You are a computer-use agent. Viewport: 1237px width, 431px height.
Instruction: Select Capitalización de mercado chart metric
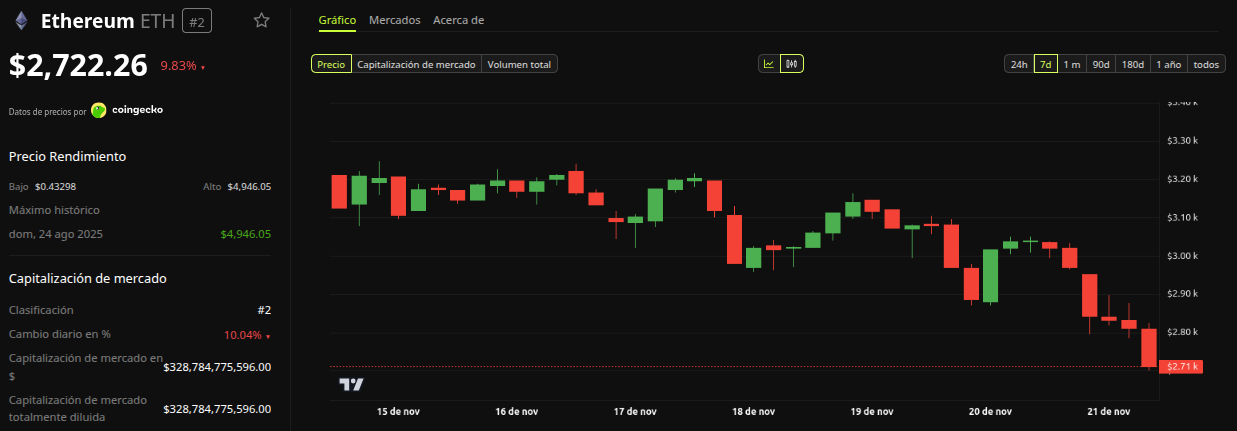[416, 64]
